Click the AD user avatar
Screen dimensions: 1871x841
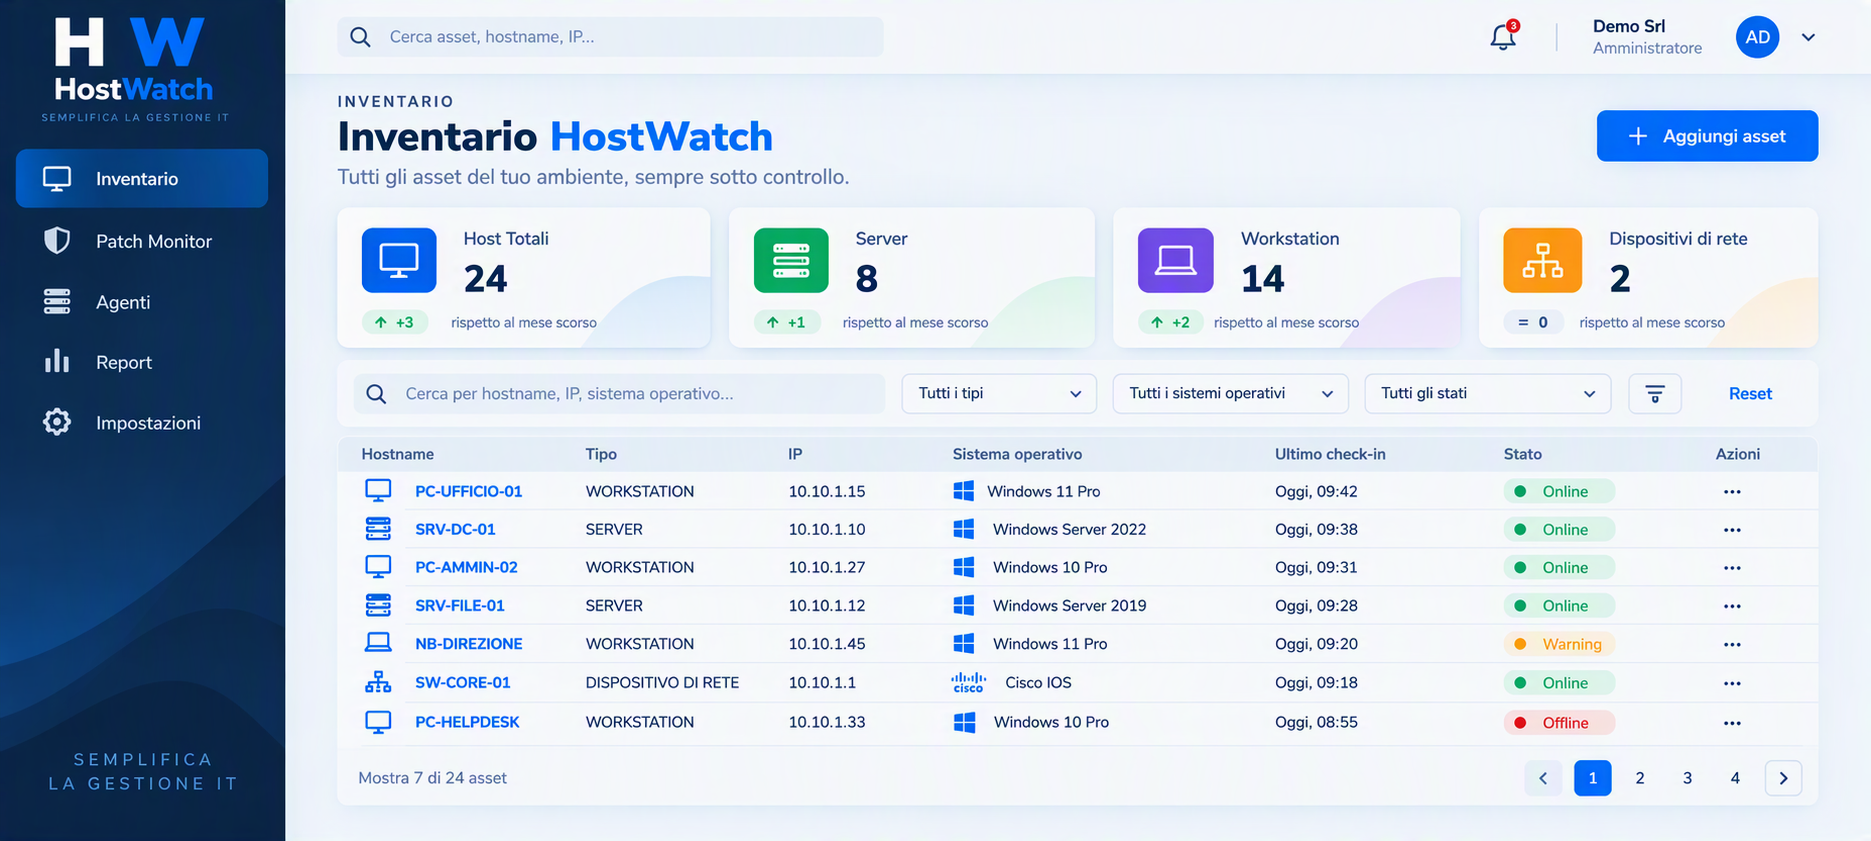click(1757, 37)
